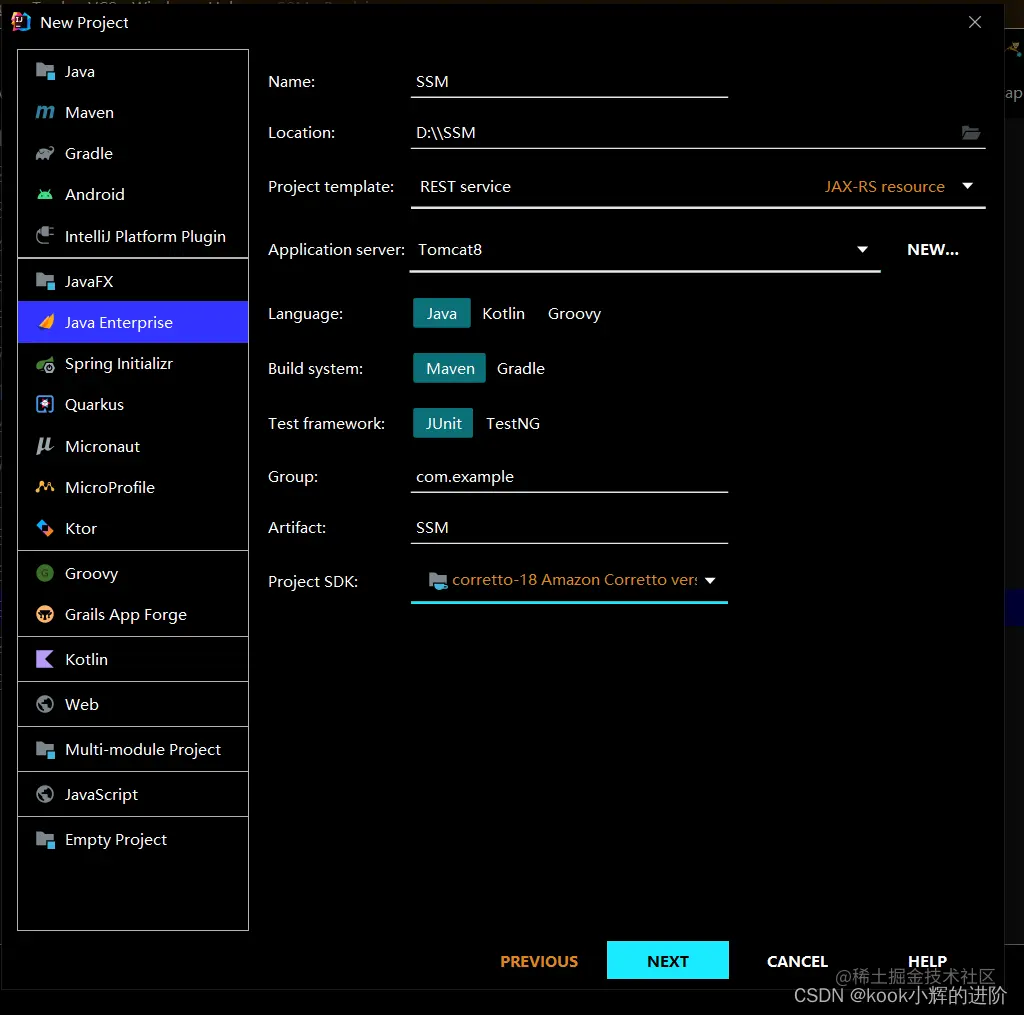Close the New Project dialog

click(974, 22)
